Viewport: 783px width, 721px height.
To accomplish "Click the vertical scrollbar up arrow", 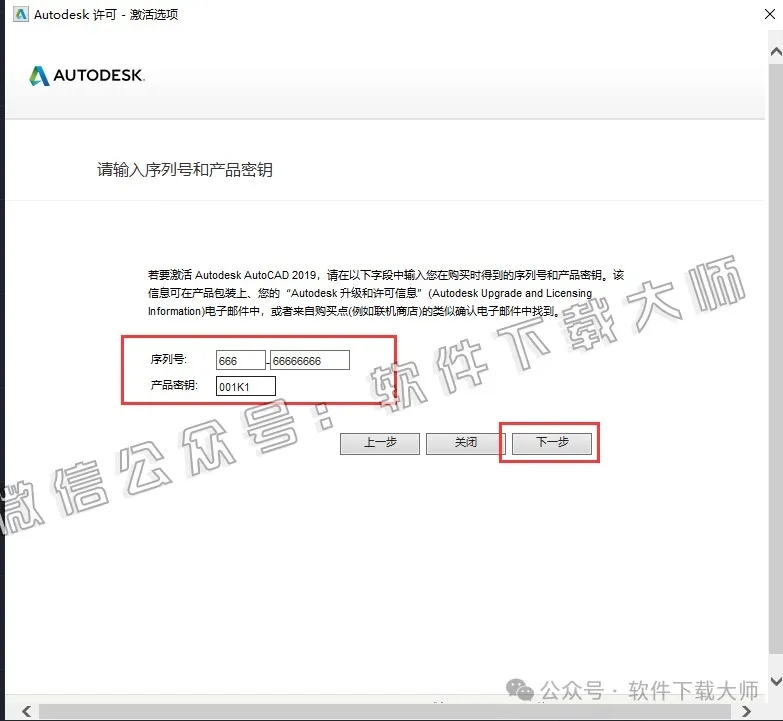I will (776, 51).
